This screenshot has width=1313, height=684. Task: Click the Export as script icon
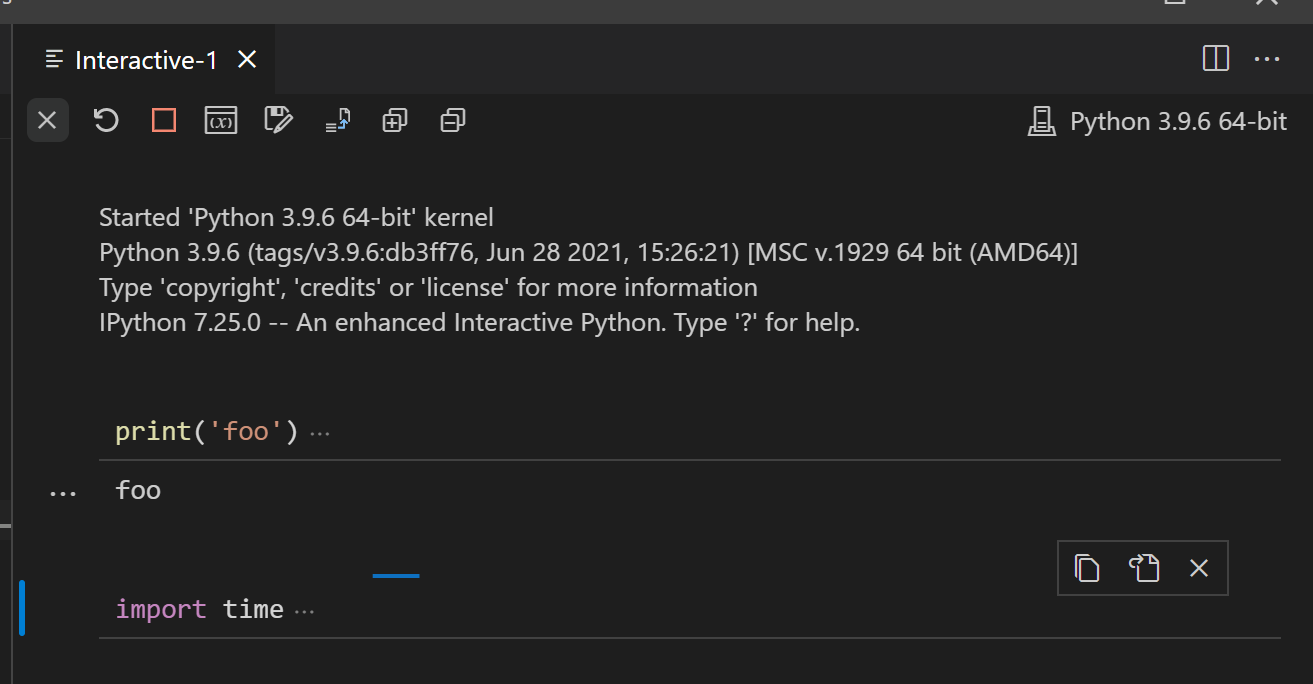coord(337,120)
